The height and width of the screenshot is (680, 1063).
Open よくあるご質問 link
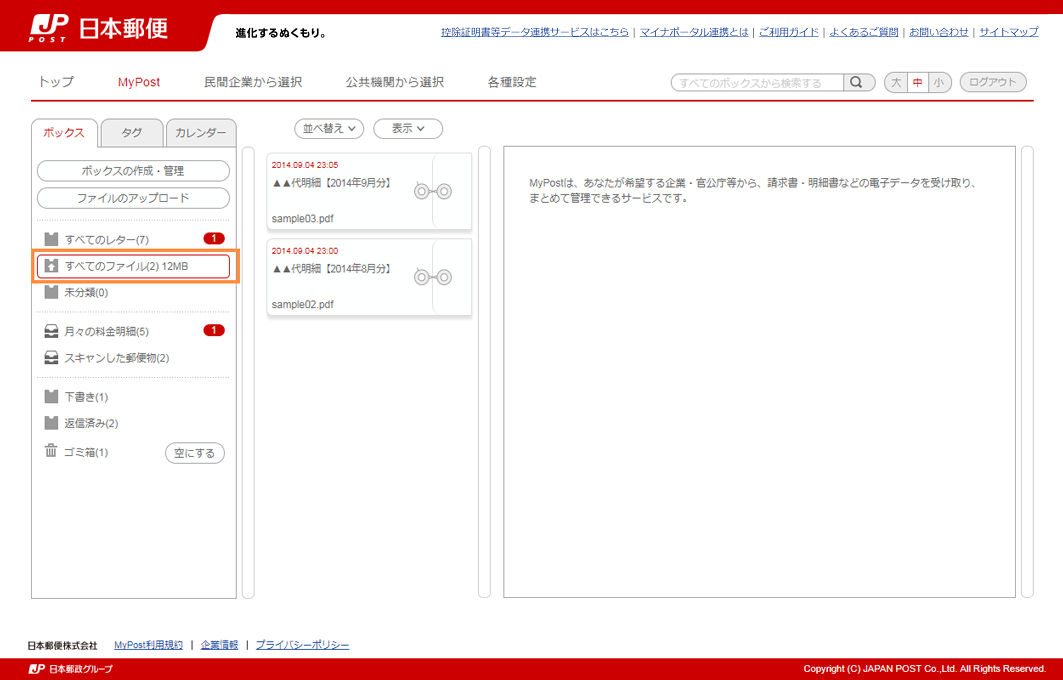click(x=864, y=32)
